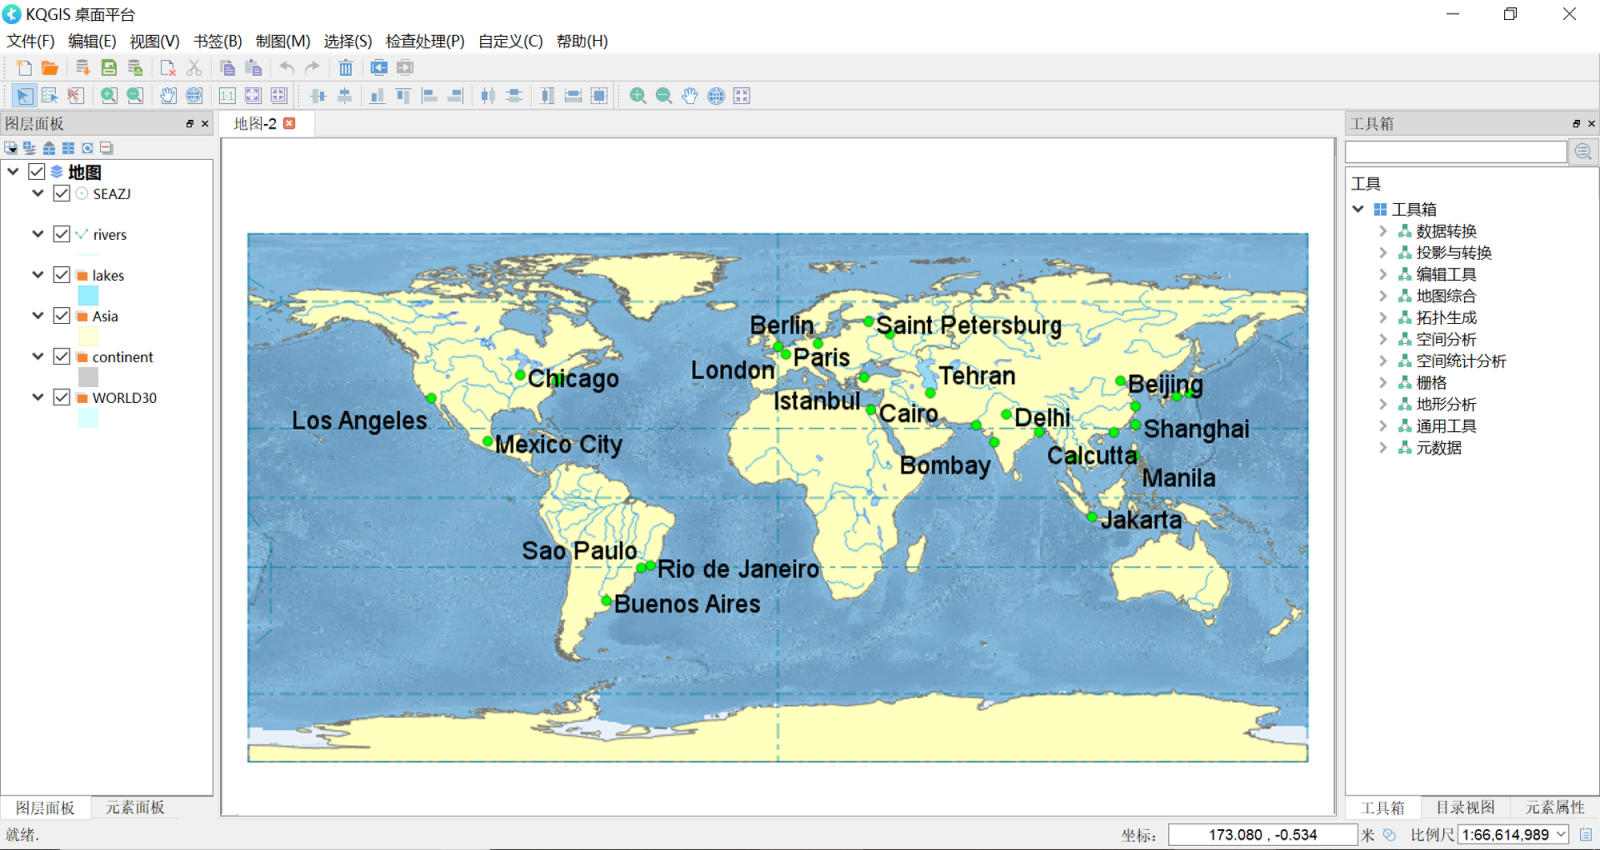Open the 编辑(E) menu
This screenshot has height=850, width=1600.
click(x=92, y=41)
